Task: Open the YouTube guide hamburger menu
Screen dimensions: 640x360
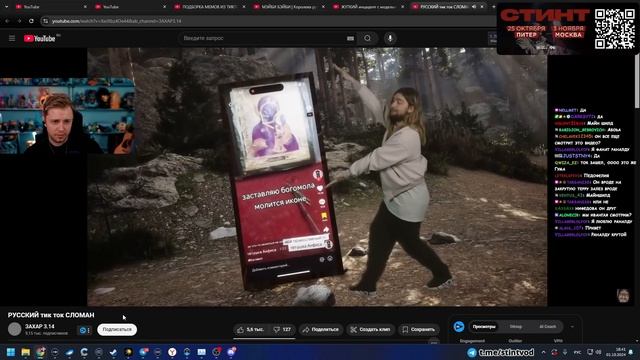Action: tap(12, 38)
